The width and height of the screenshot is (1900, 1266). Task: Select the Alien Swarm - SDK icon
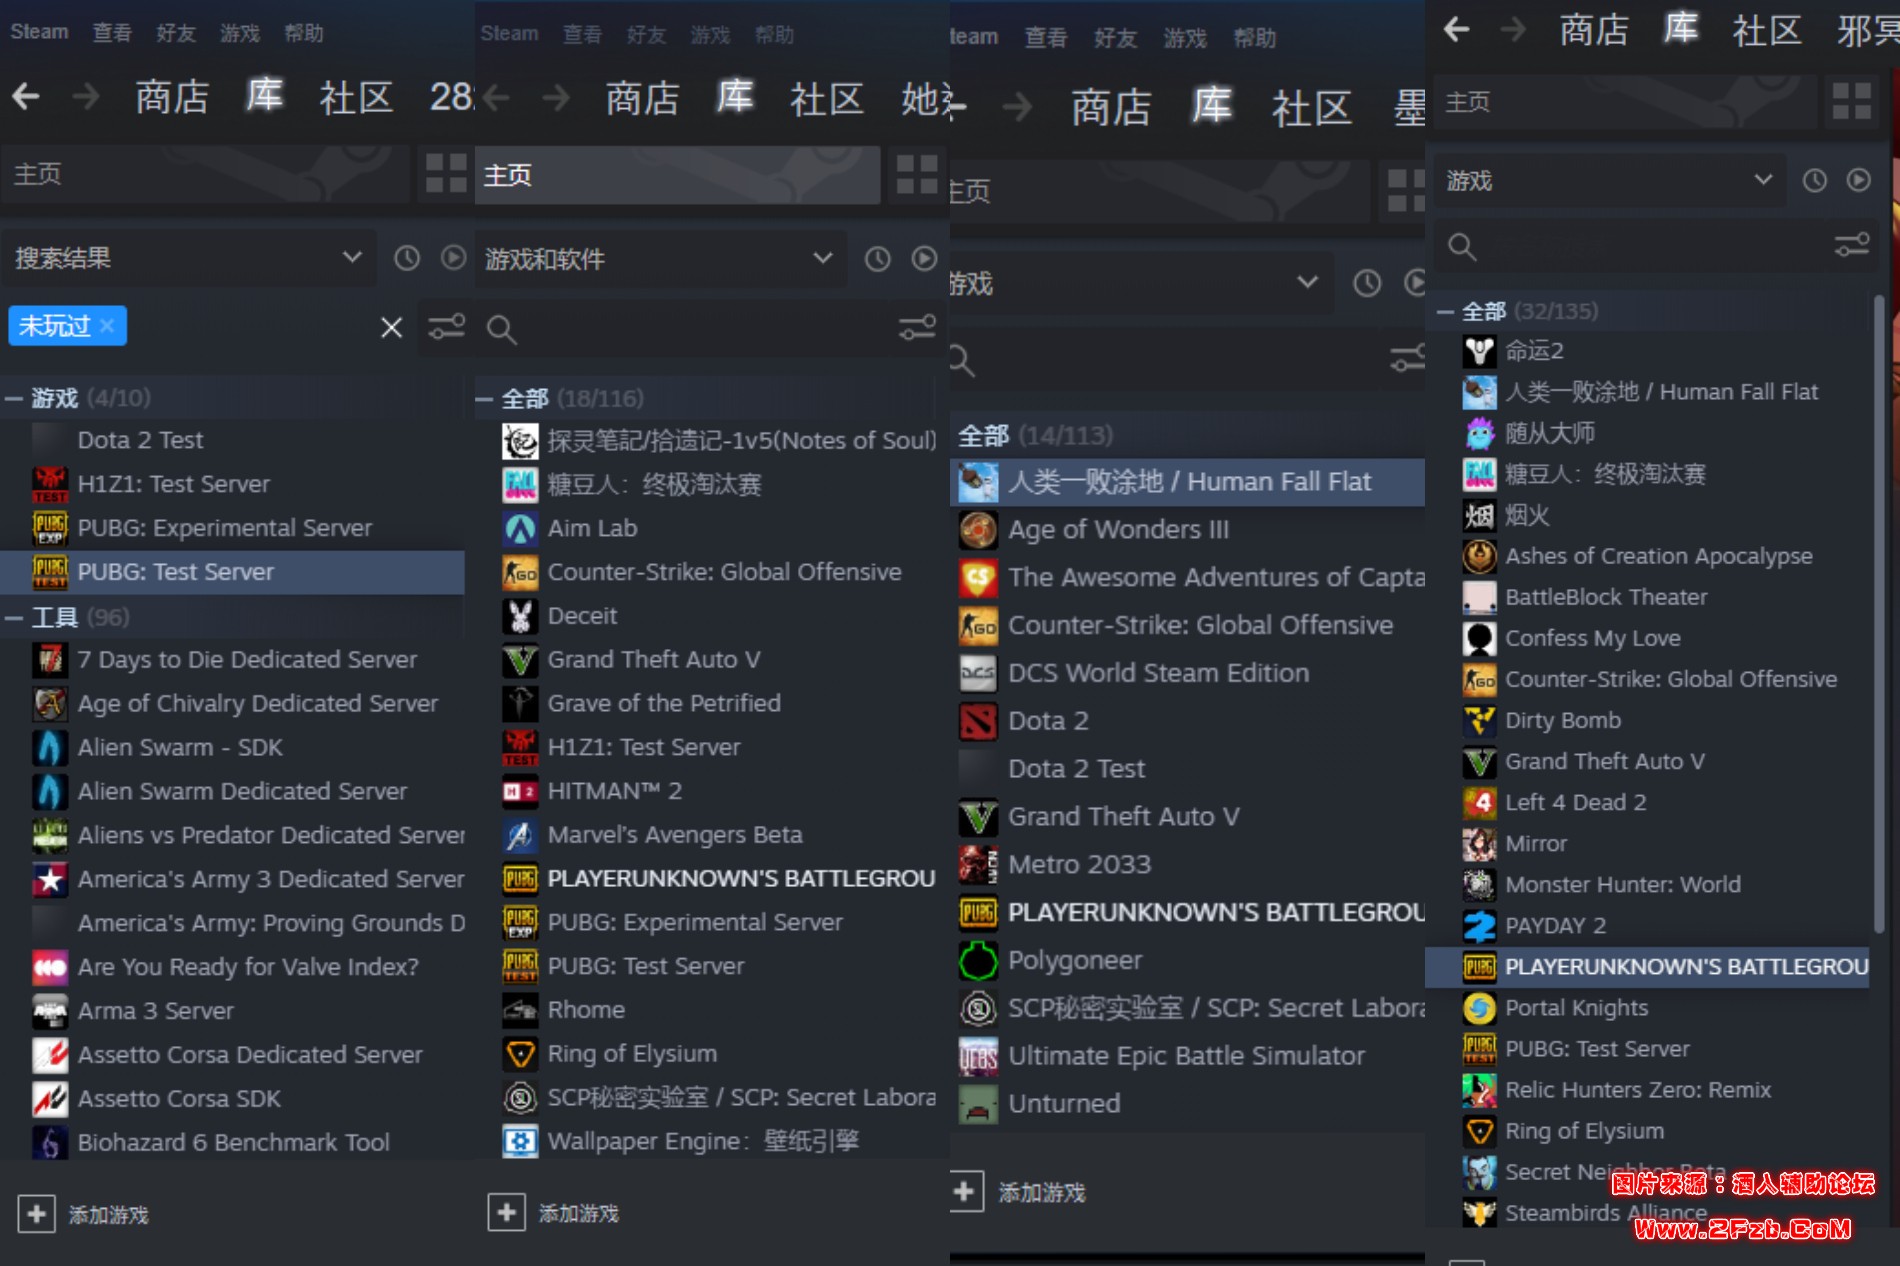pos(50,748)
